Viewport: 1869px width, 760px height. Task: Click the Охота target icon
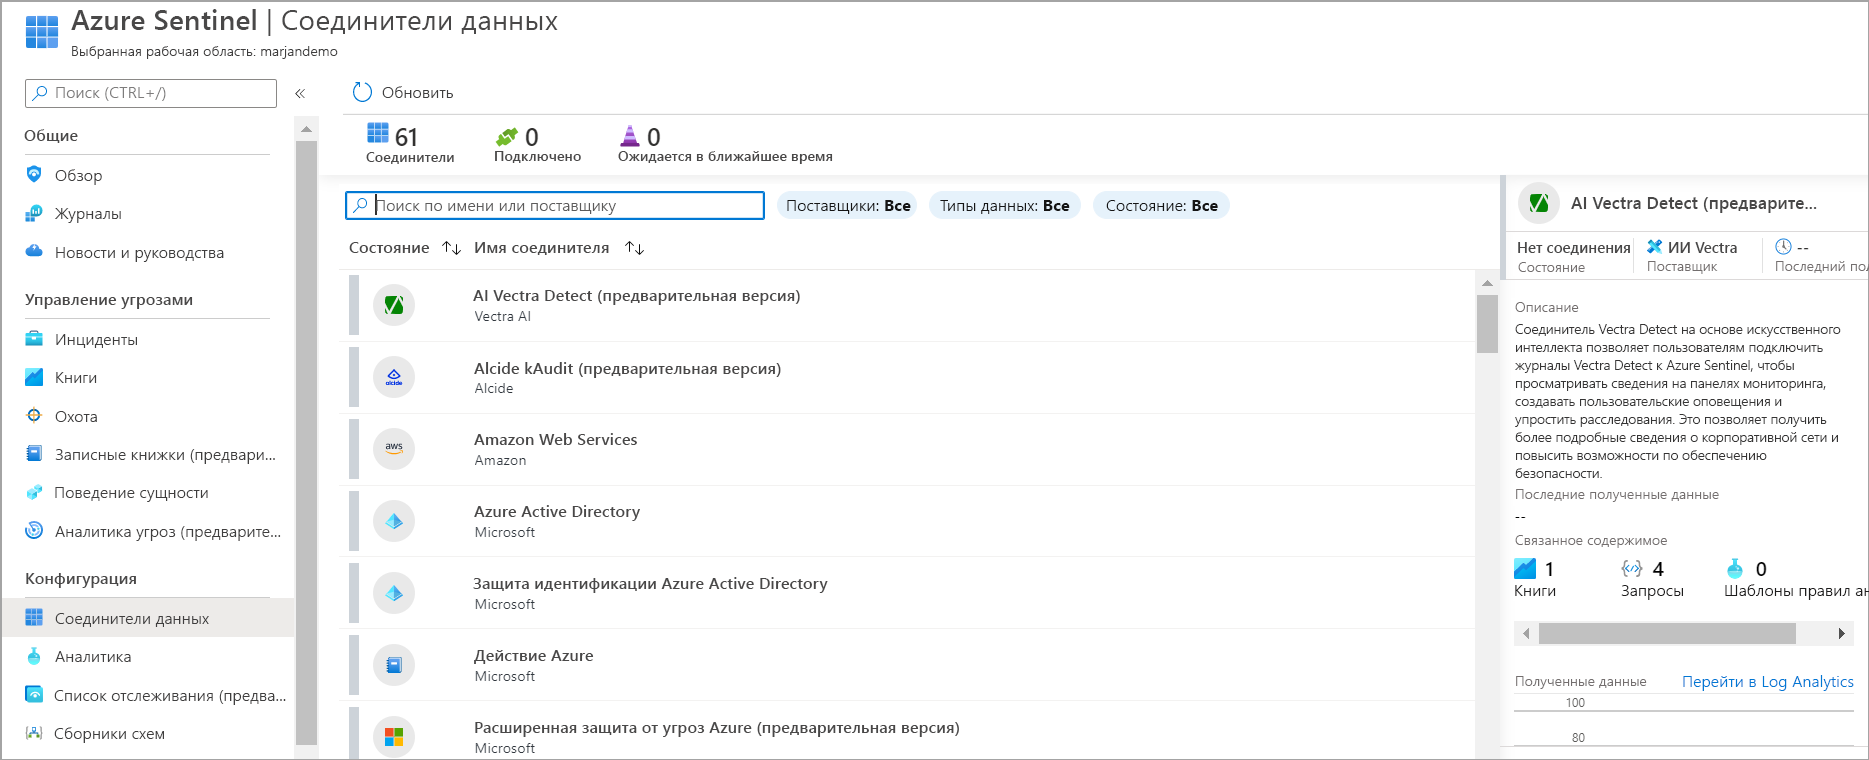[x=34, y=415]
